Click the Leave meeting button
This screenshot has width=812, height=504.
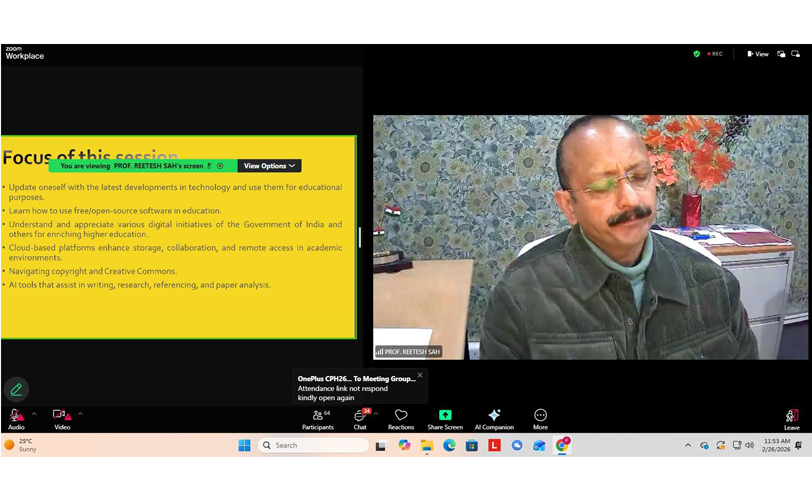[x=792, y=420]
